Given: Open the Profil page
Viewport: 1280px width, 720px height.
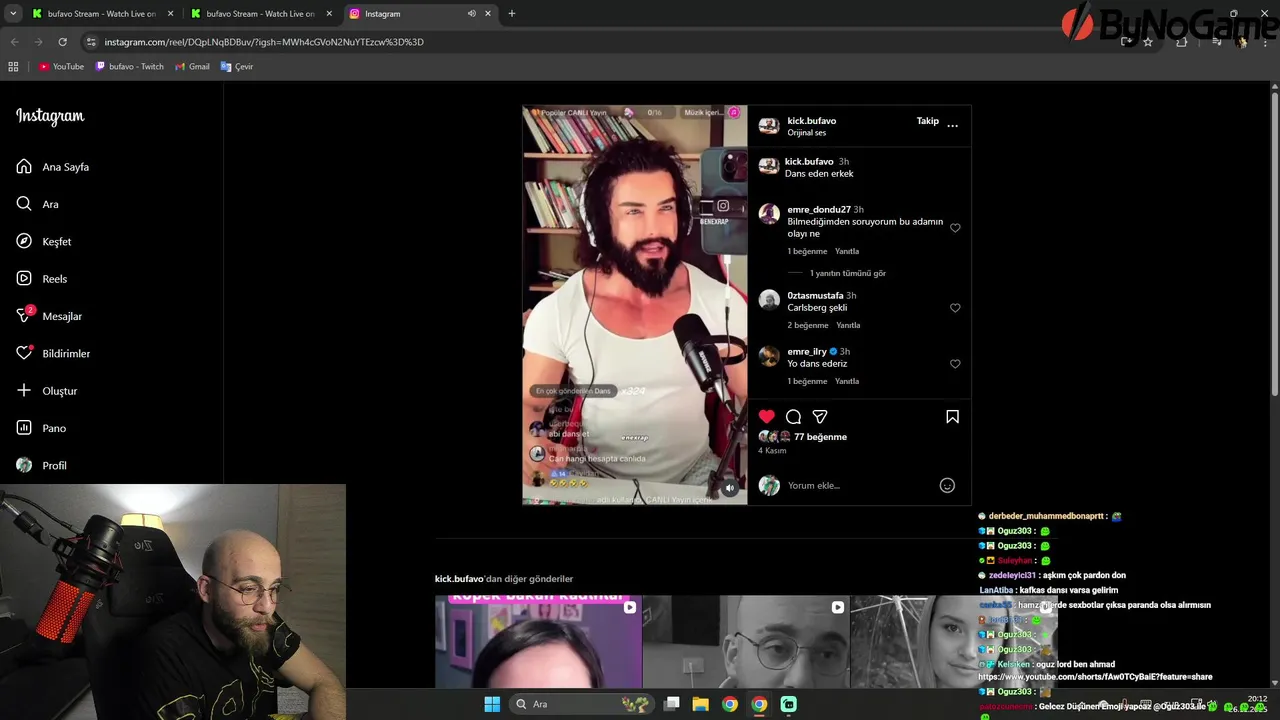Looking at the screenshot, I should (42, 466).
